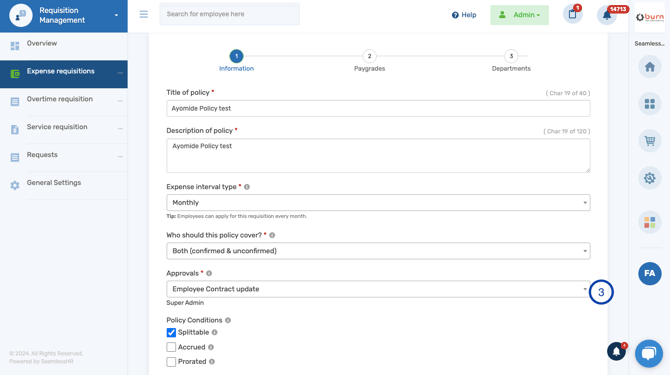Click the Splittable info icon
This screenshot has height=375, width=670.
click(x=215, y=332)
